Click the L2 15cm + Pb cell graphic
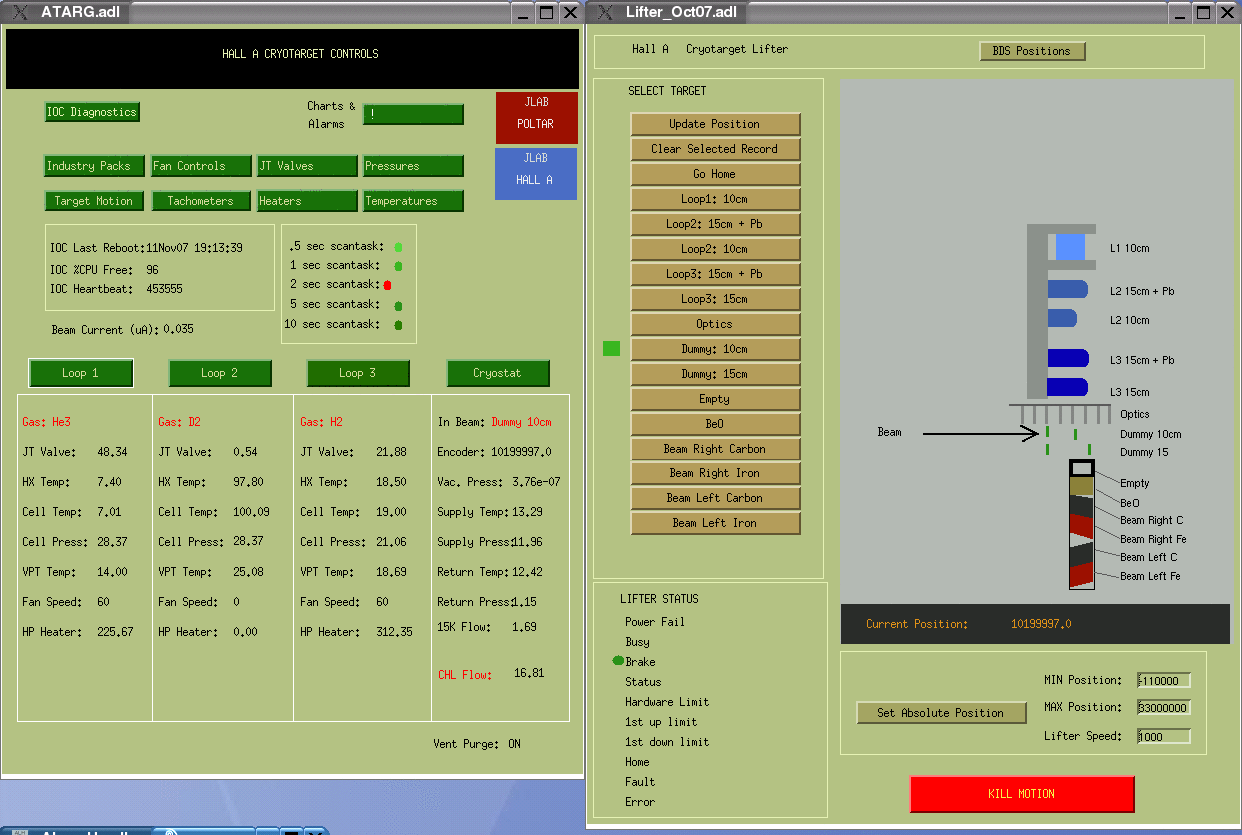 point(1067,289)
